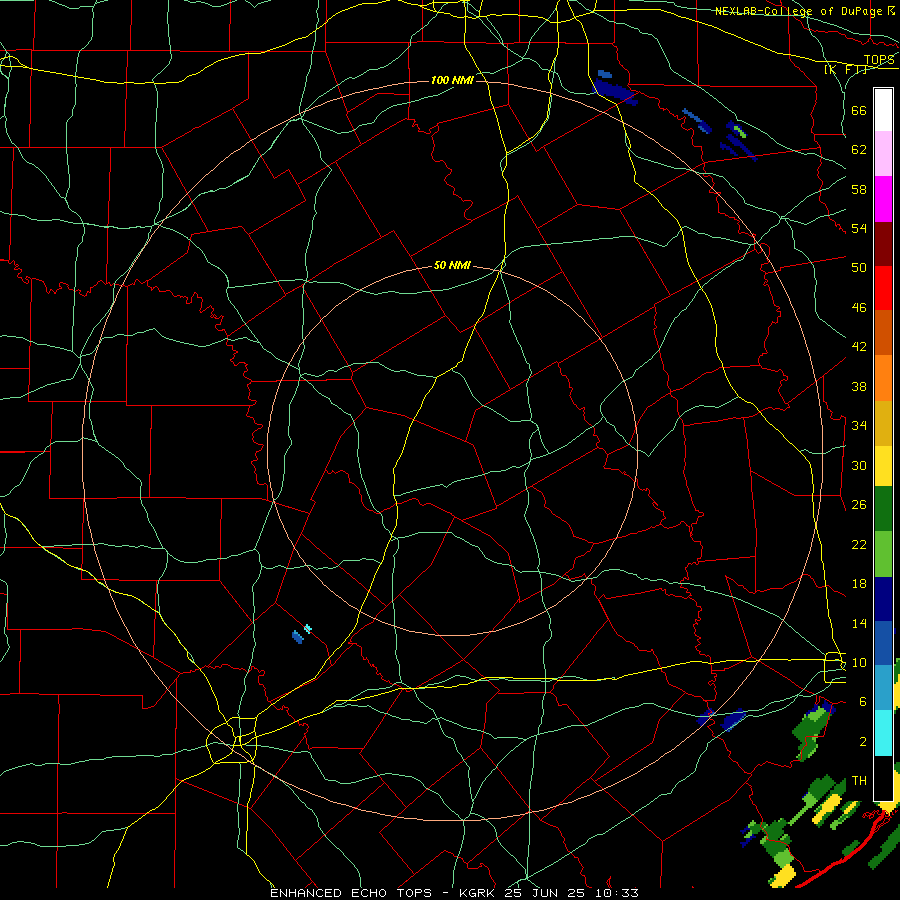Click the "KGRK" radar site identifier

tap(476, 893)
